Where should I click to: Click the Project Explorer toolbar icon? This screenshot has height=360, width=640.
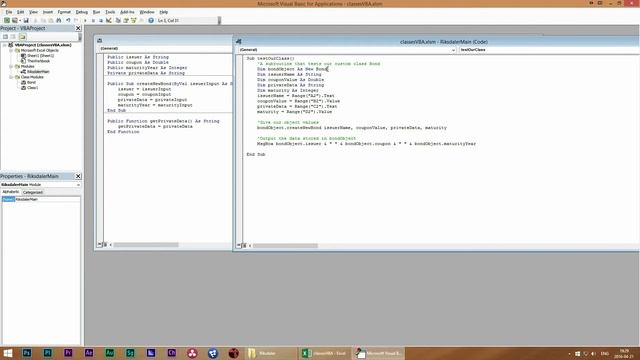[118, 20]
